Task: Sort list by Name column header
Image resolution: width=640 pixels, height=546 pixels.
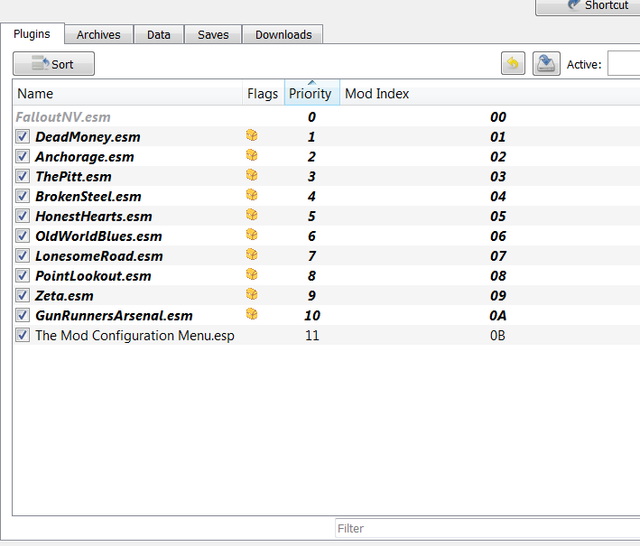Action: click(128, 93)
